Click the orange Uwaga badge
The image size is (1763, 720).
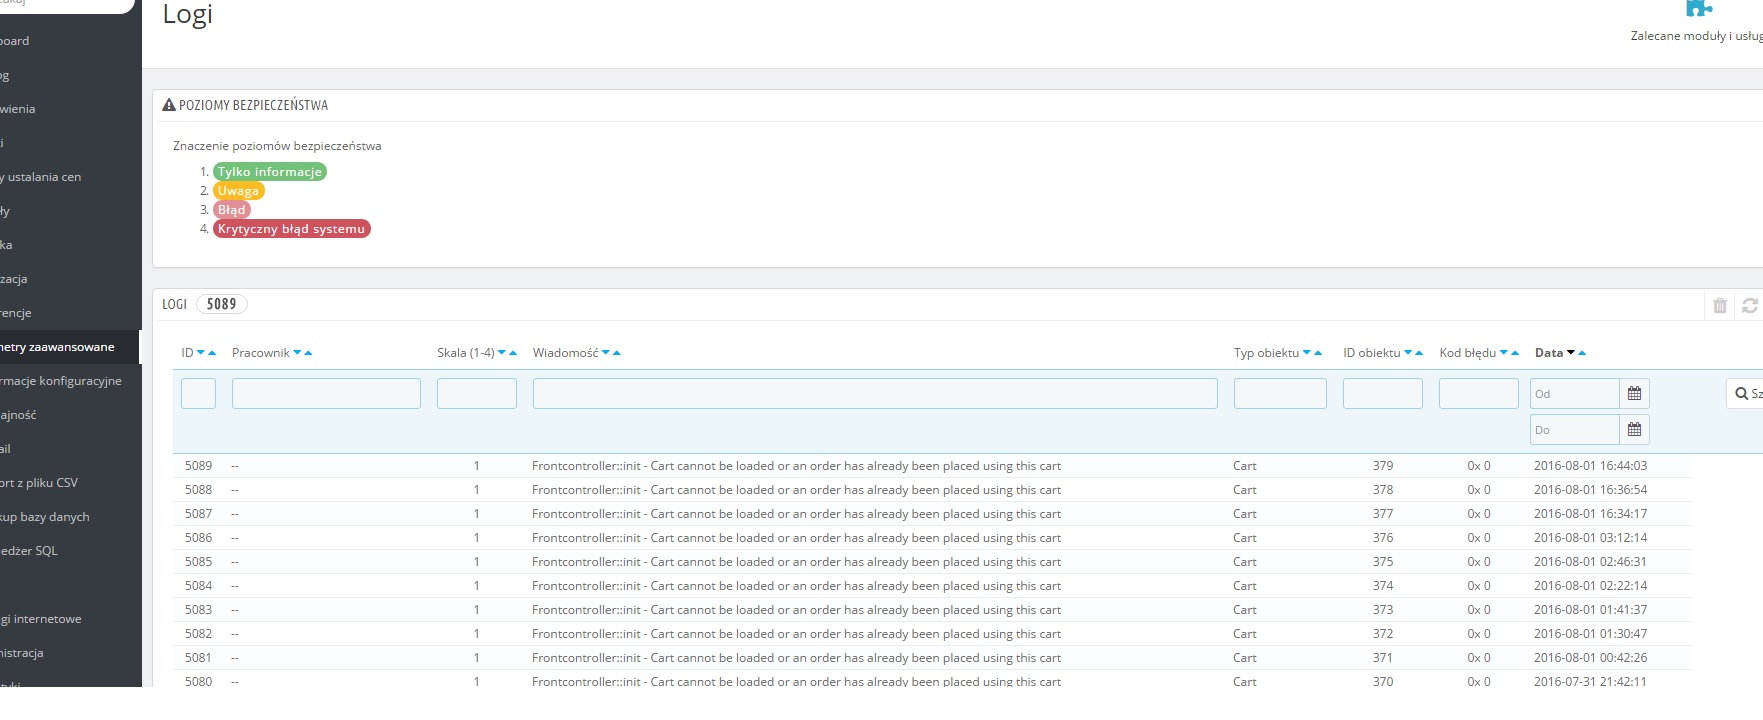point(238,191)
